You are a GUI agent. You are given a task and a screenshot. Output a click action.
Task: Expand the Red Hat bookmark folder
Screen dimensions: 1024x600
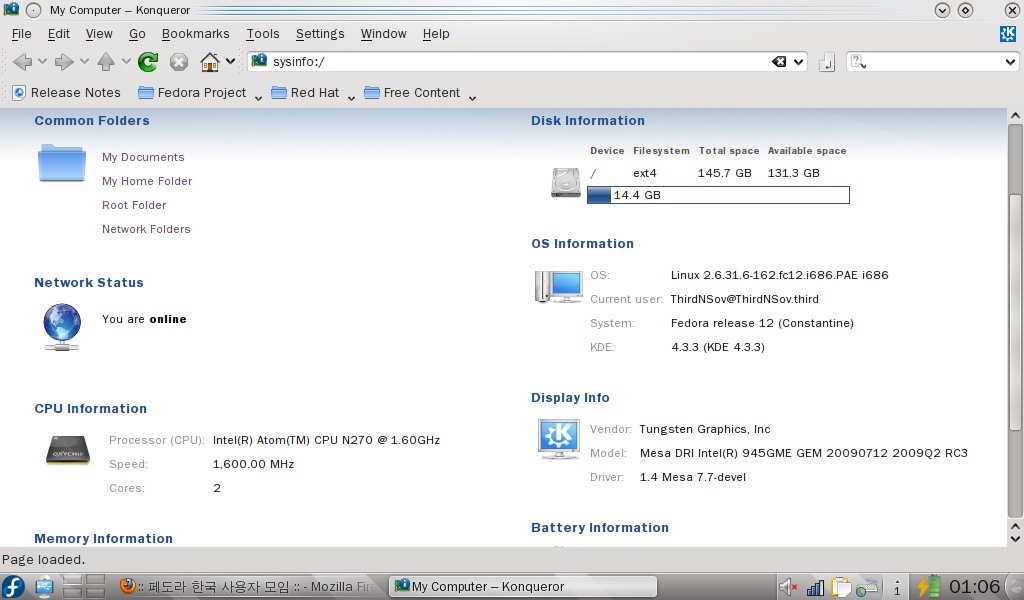click(x=312, y=93)
